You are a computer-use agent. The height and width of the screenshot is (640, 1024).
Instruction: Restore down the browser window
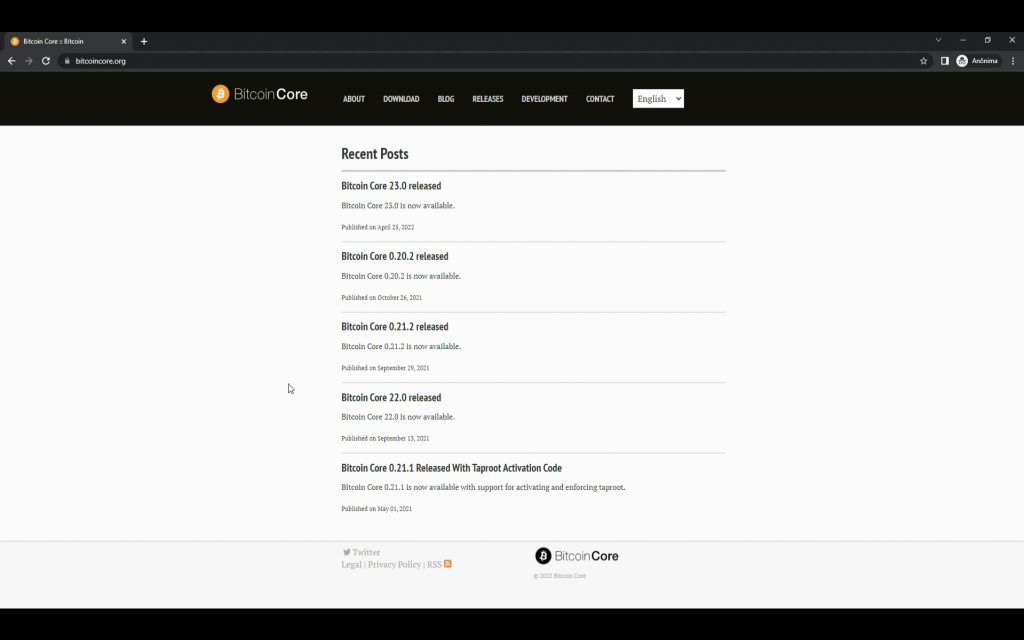tap(987, 40)
